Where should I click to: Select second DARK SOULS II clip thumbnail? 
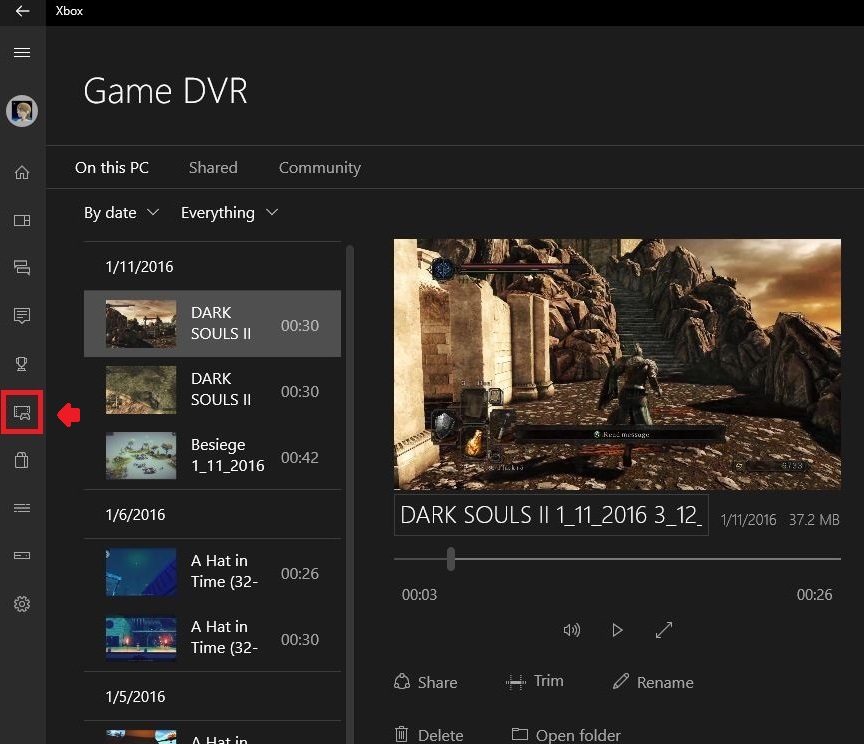coord(141,390)
